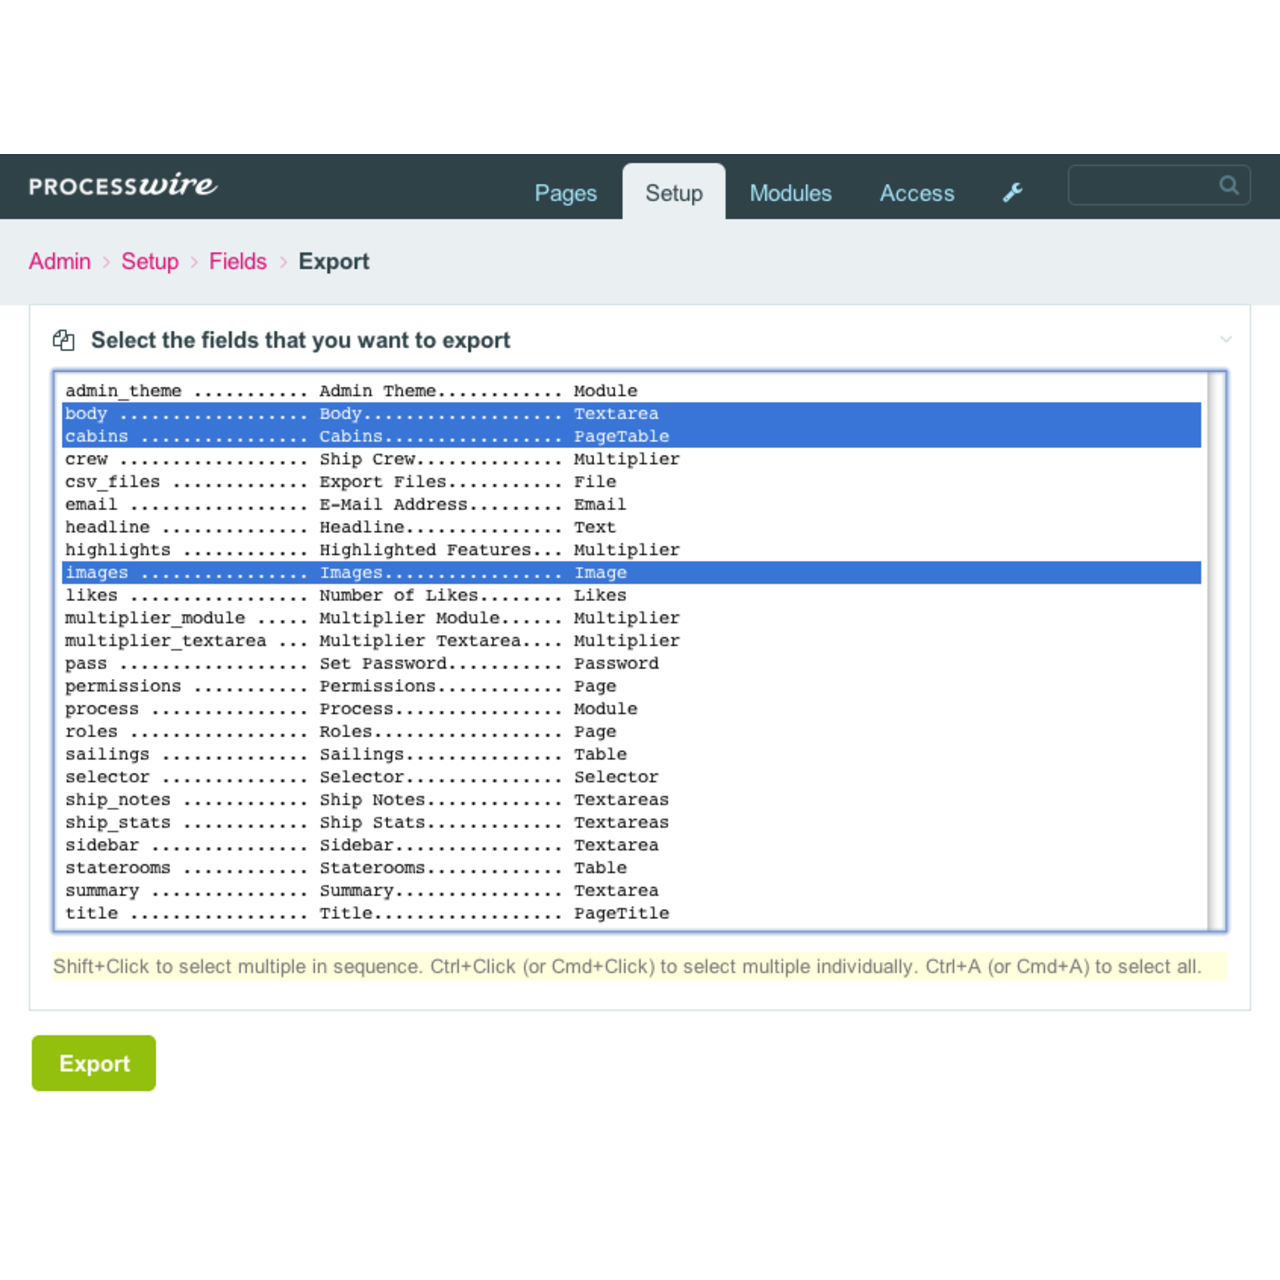This screenshot has height=1280, width=1280.
Task: Go to Admin breadcrumb link
Action: 60,262
